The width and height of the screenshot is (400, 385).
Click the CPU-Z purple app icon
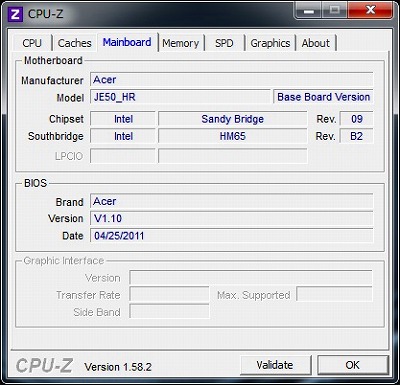[x=15, y=15]
